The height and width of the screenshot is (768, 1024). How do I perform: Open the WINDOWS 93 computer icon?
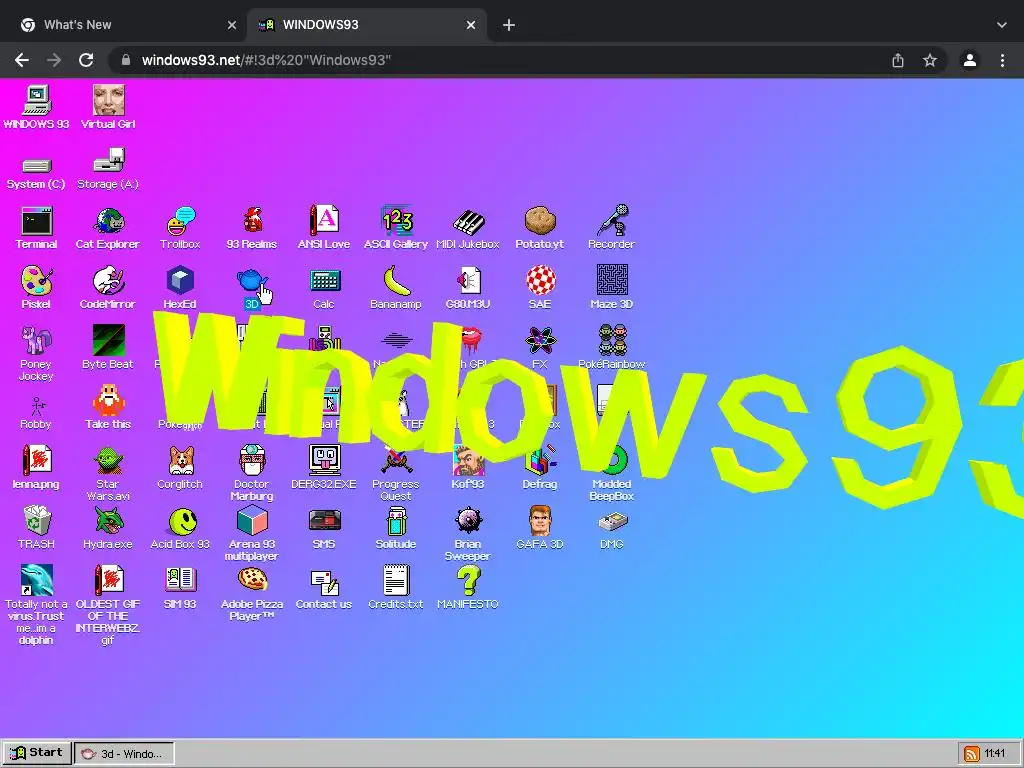click(37, 101)
